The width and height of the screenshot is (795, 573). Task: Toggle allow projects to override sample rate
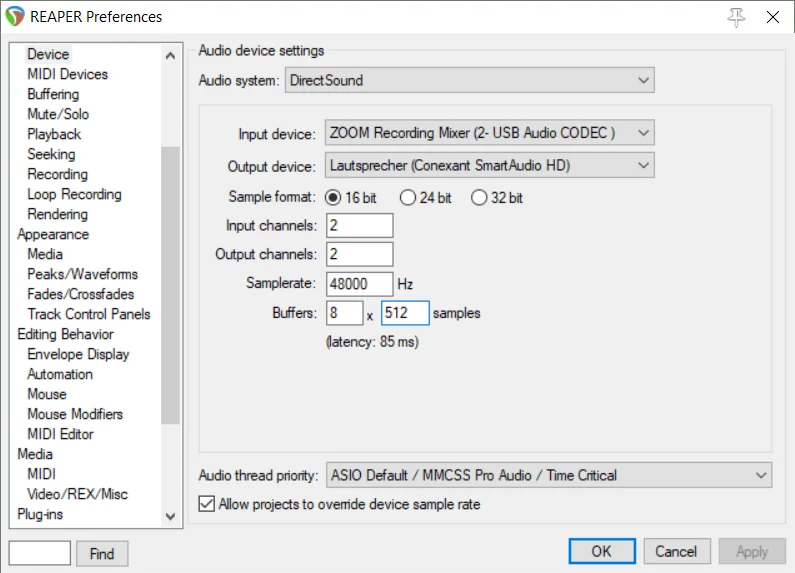point(208,505)
